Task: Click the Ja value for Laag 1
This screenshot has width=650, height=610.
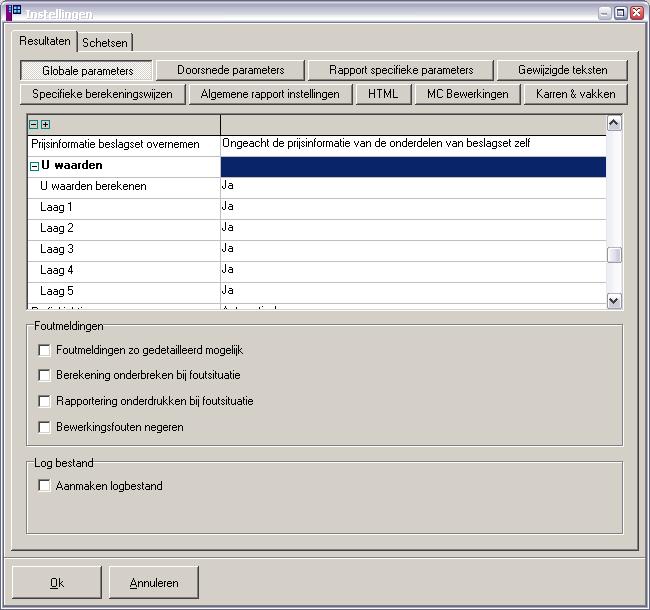Action: 413,209
